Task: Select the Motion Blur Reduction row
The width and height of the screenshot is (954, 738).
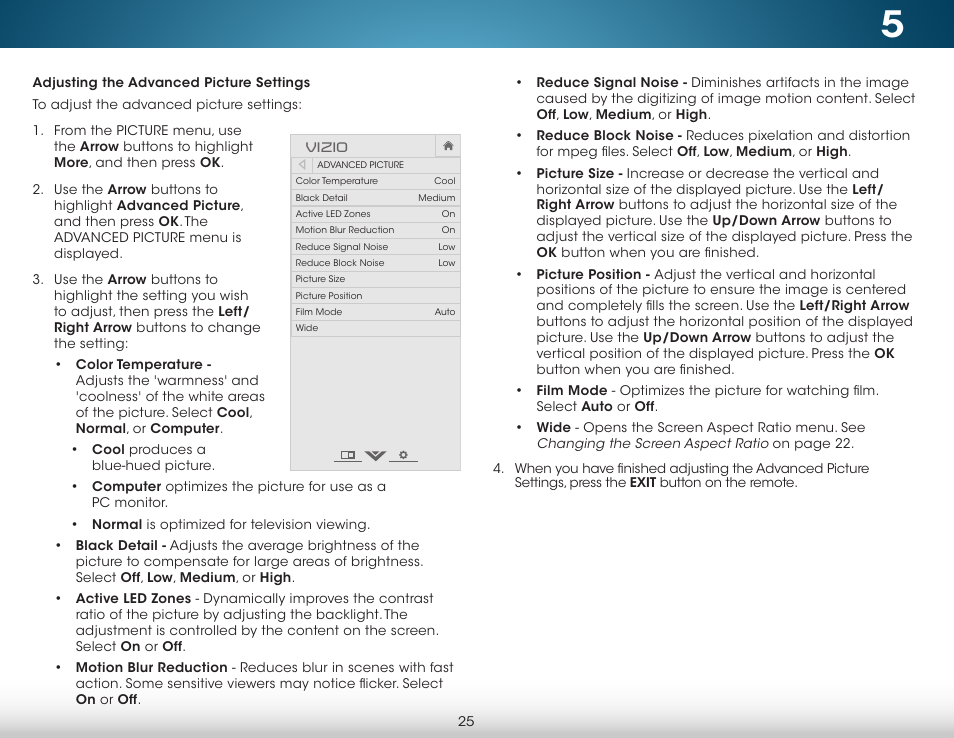Action: pos(375,230)
